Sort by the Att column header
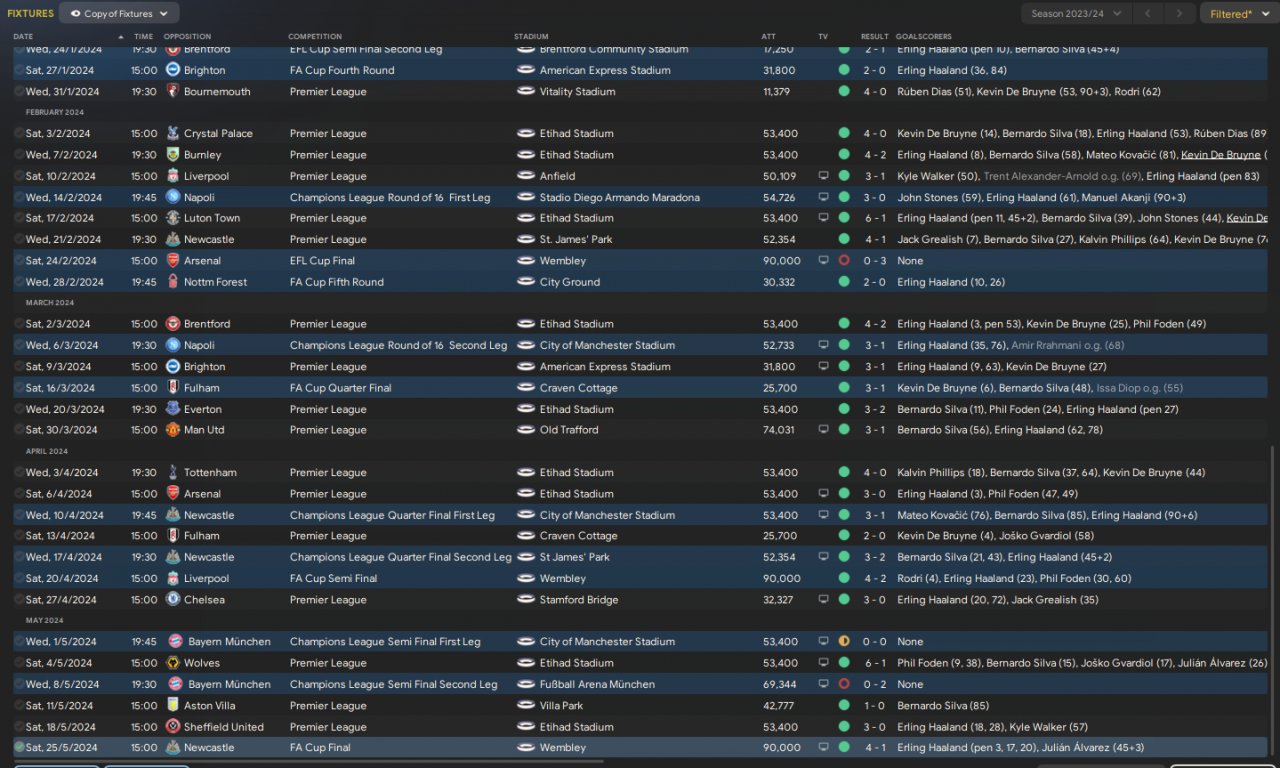Screen dimensions: 1280x768 click(x=768, y=36)
